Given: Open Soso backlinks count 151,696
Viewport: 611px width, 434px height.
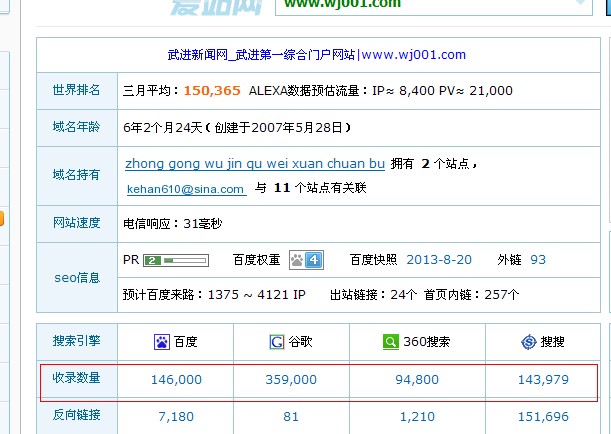Looking at the screenshot, I should click(543, 416).
